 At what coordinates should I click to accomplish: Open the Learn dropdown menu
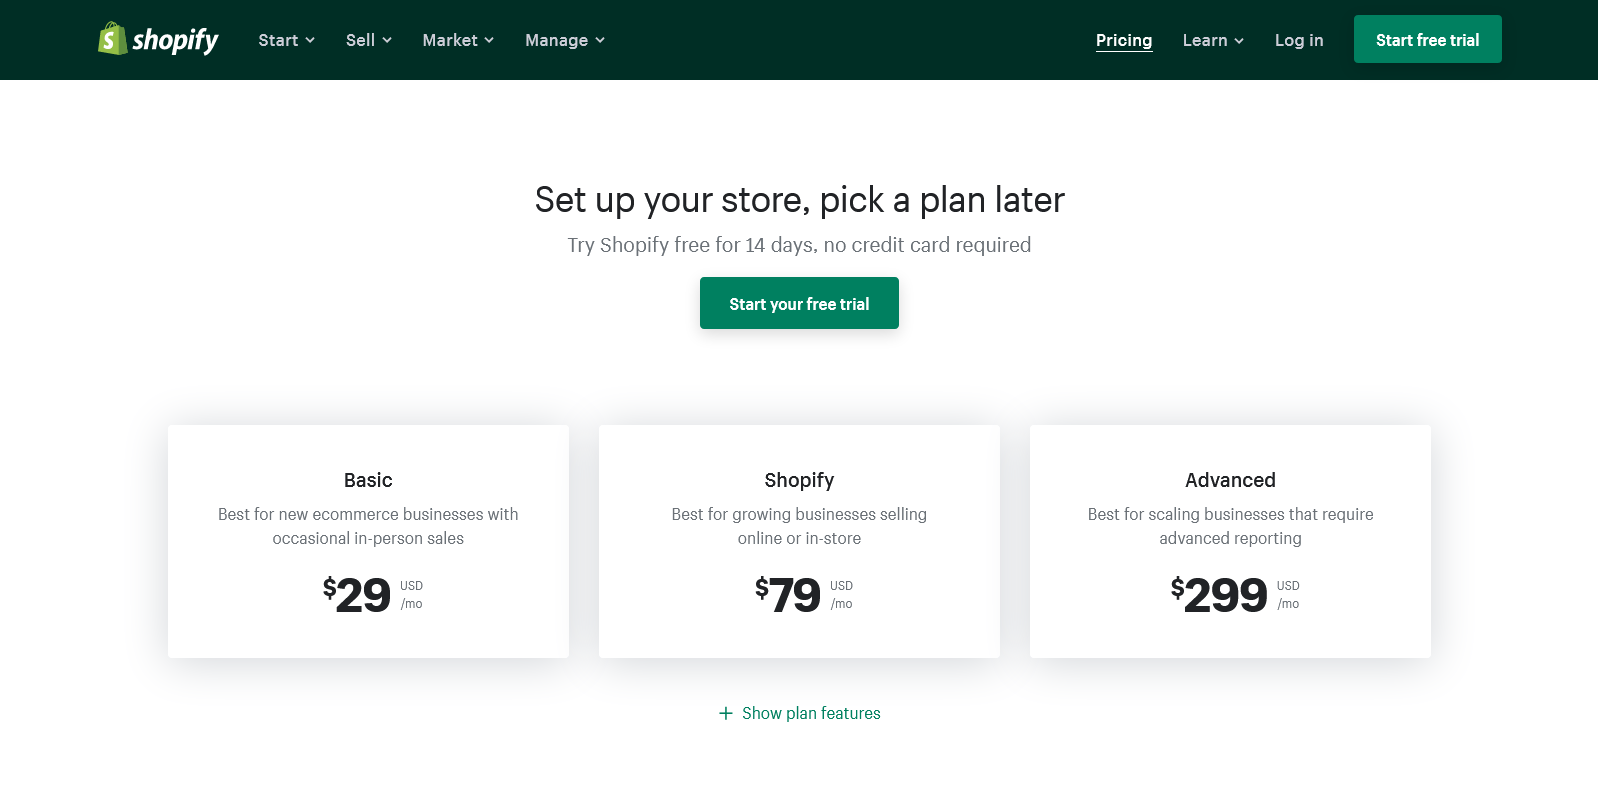1213,40
